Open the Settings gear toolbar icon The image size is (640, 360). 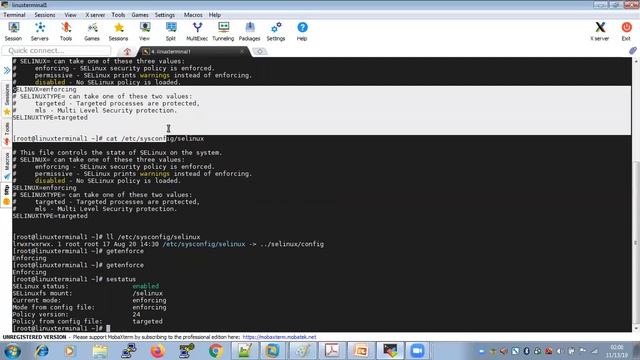pyautogui.click(x=276, y=31)
